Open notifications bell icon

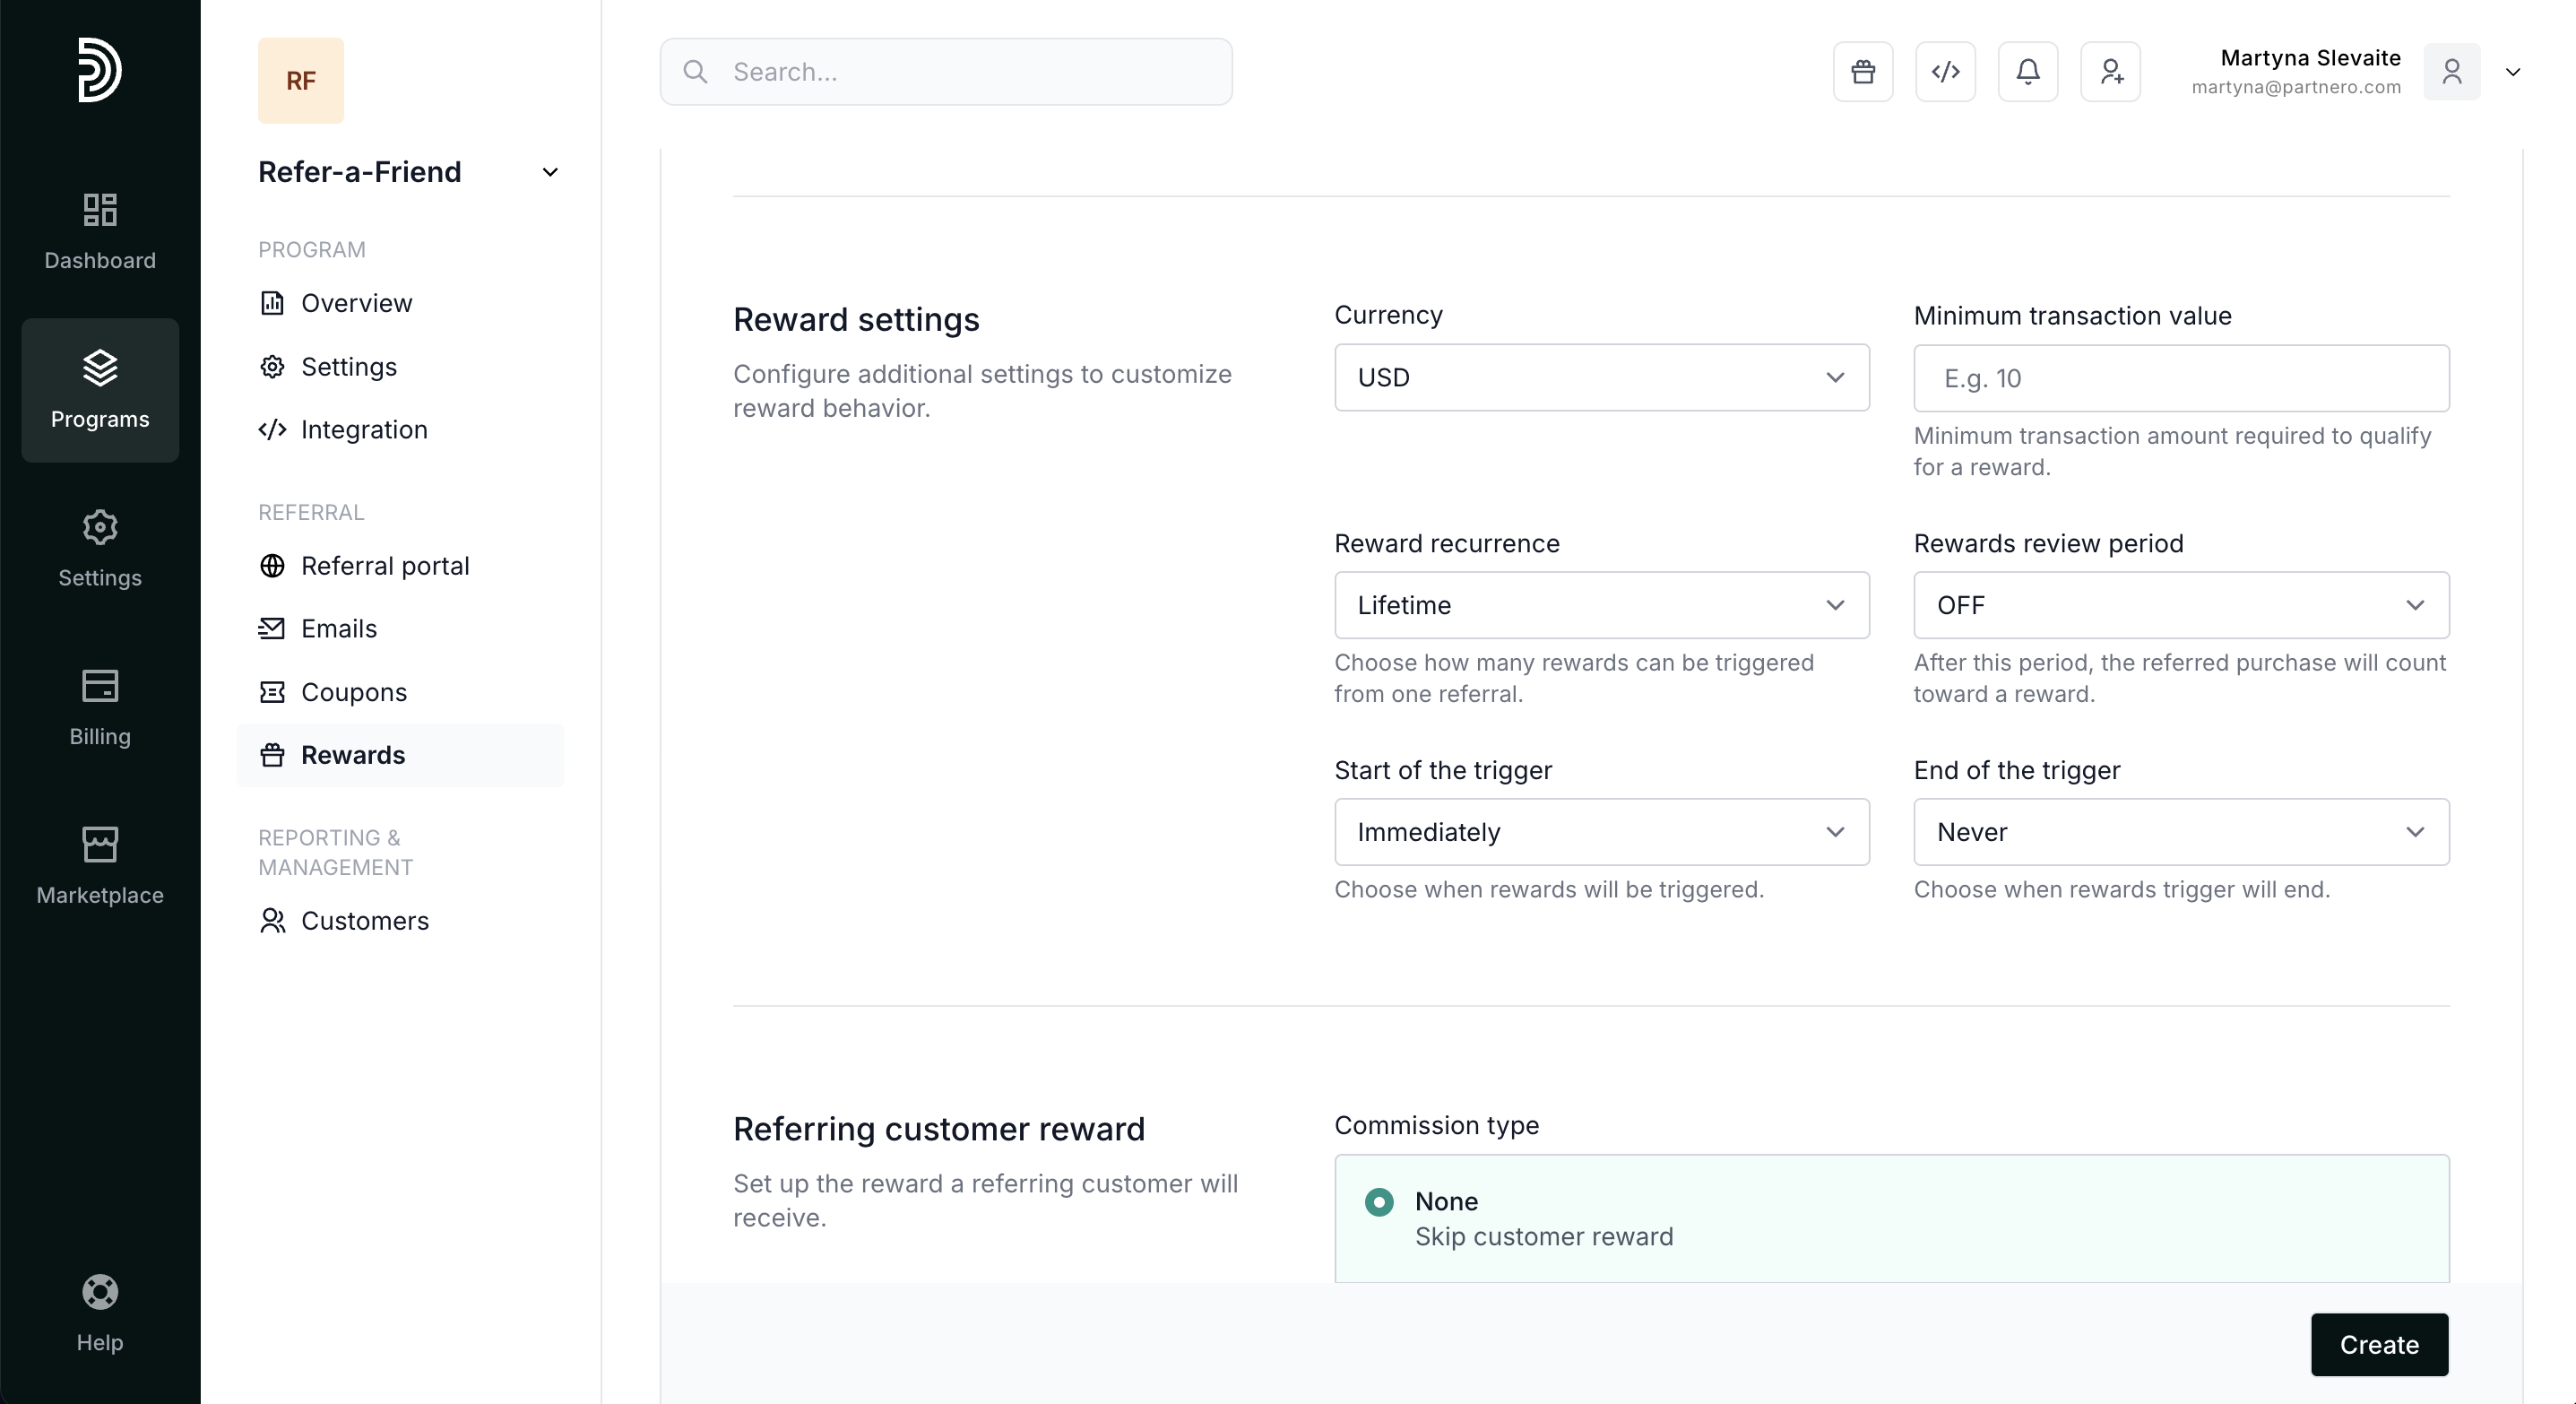click(x=2027, y=72)
